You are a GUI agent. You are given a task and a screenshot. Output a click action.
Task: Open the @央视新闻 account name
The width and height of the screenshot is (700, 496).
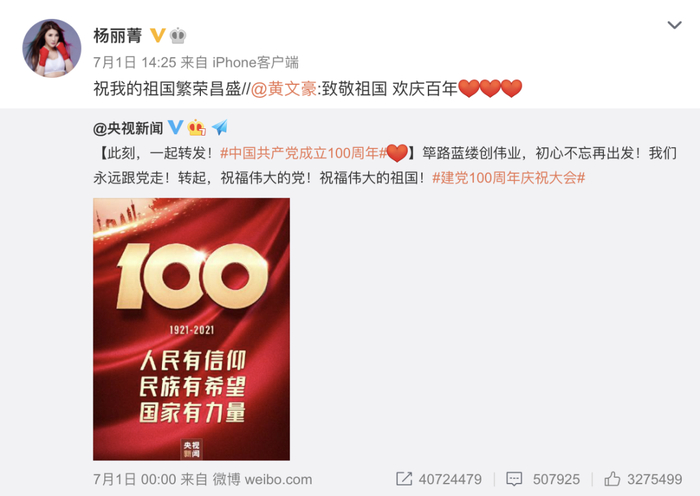click(x=128, y=129)
